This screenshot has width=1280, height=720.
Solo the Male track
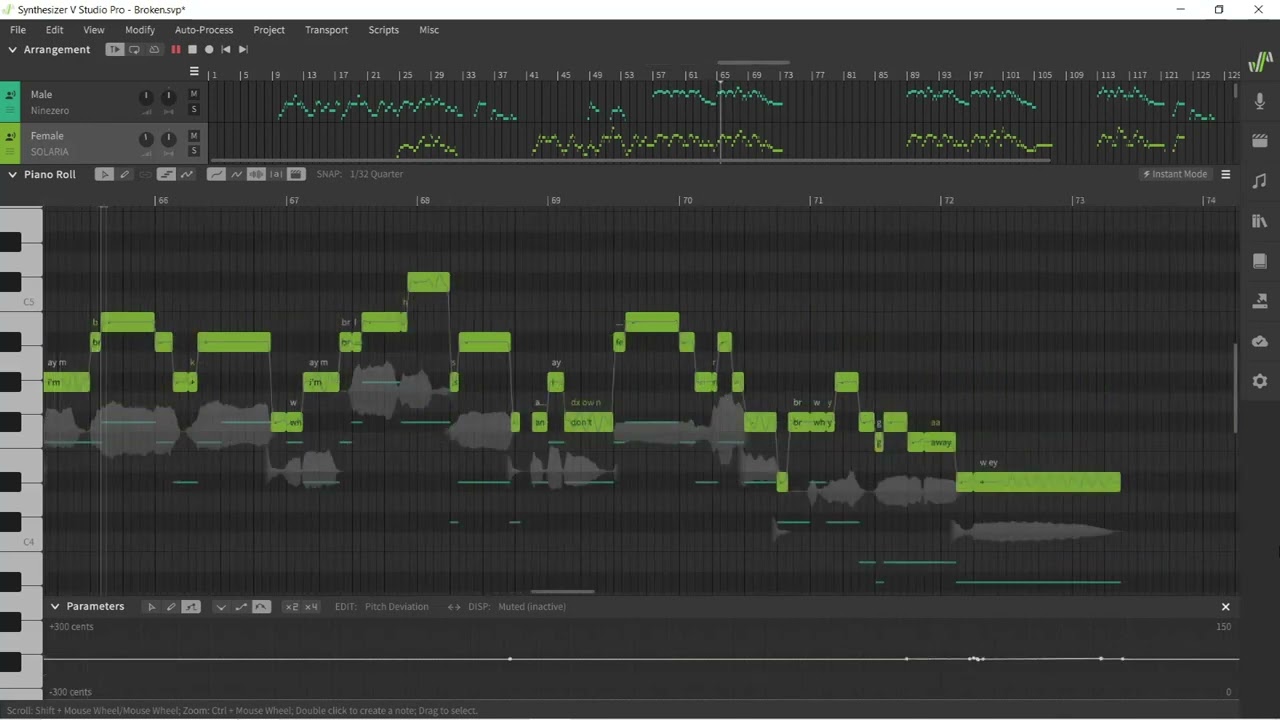tap(194, 109)
